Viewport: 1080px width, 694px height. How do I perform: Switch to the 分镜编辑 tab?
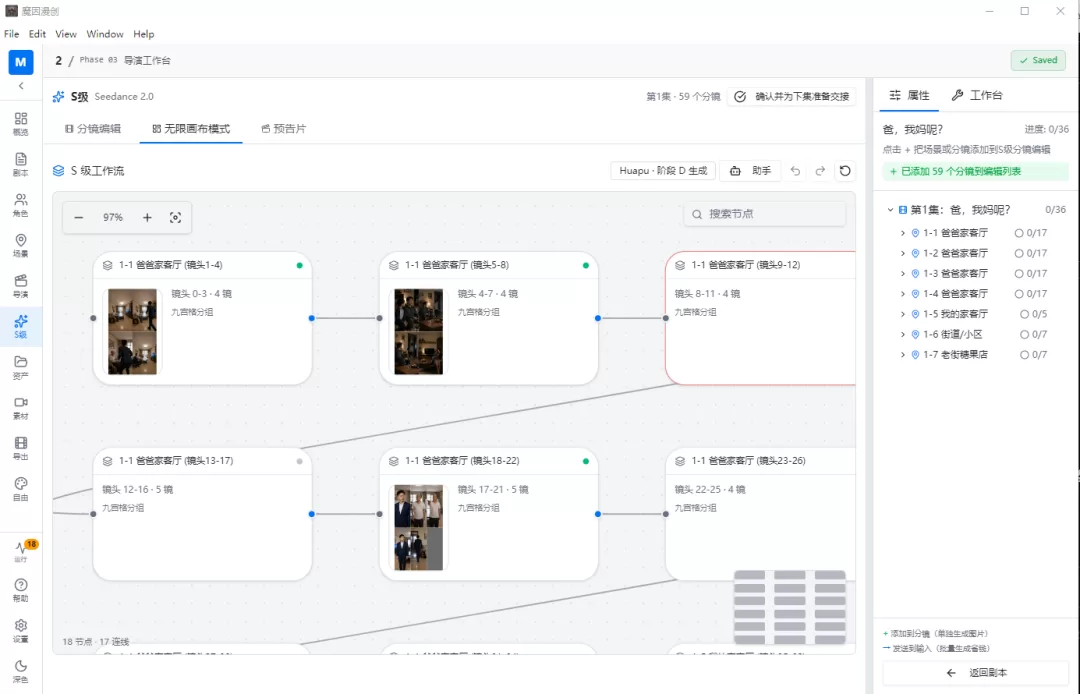[93, 129]
